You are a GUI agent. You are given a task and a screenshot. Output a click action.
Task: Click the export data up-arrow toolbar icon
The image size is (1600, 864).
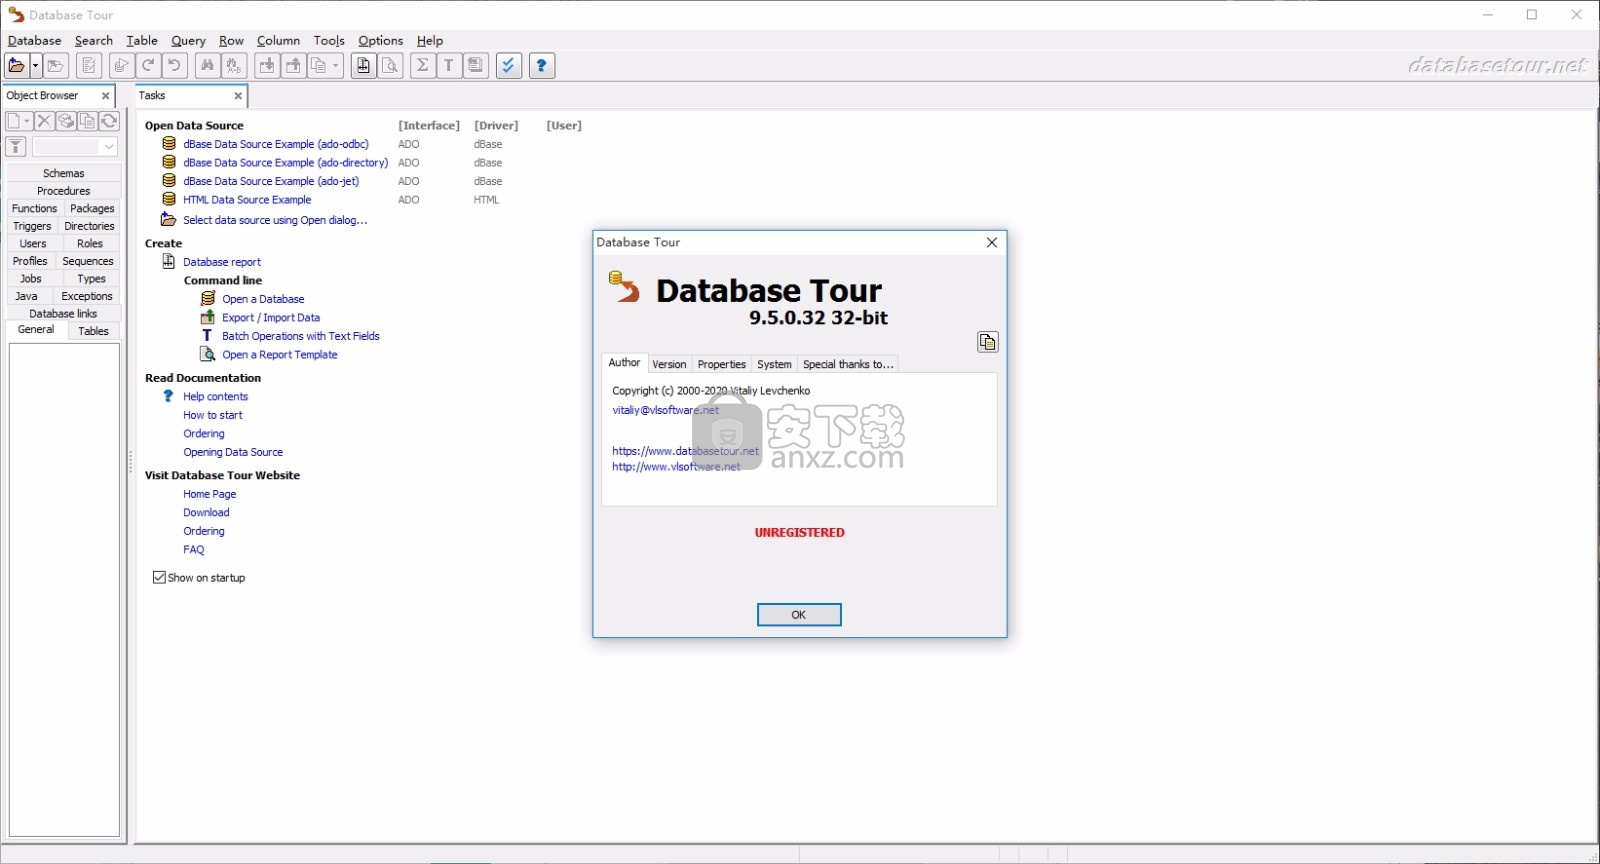point(294,66)
